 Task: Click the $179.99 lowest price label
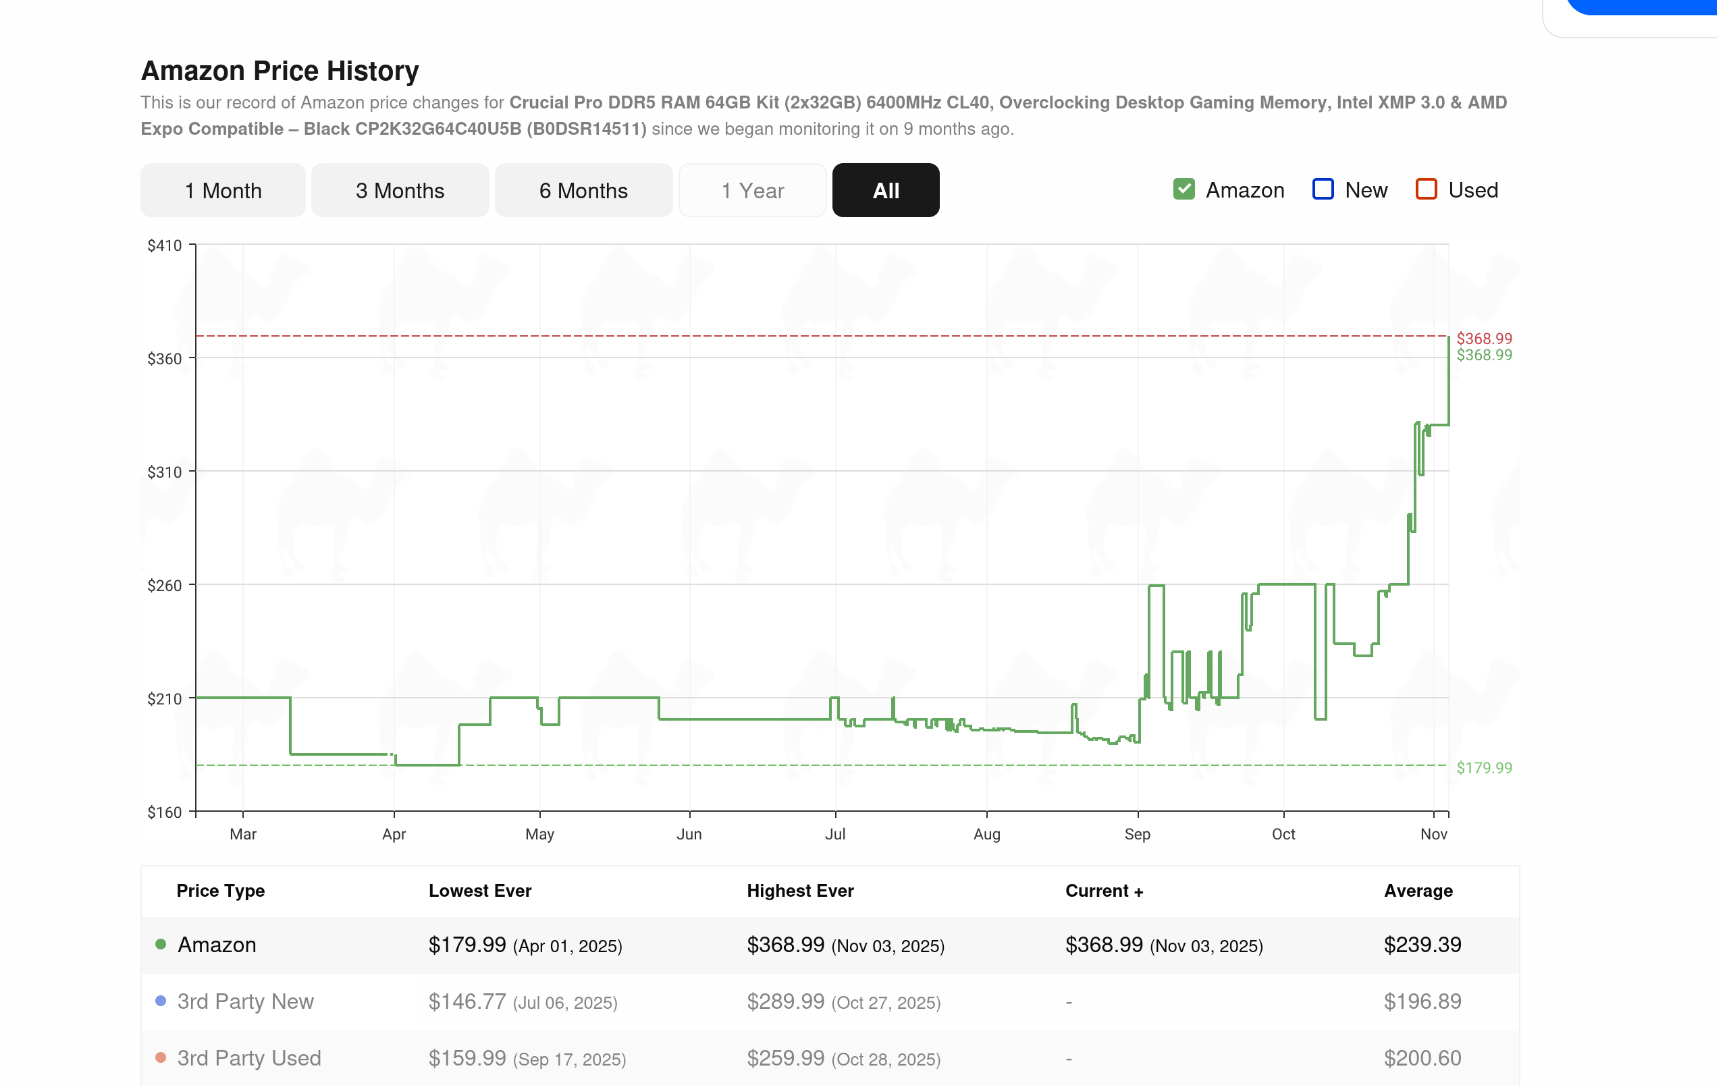(x=1484, y=767)
